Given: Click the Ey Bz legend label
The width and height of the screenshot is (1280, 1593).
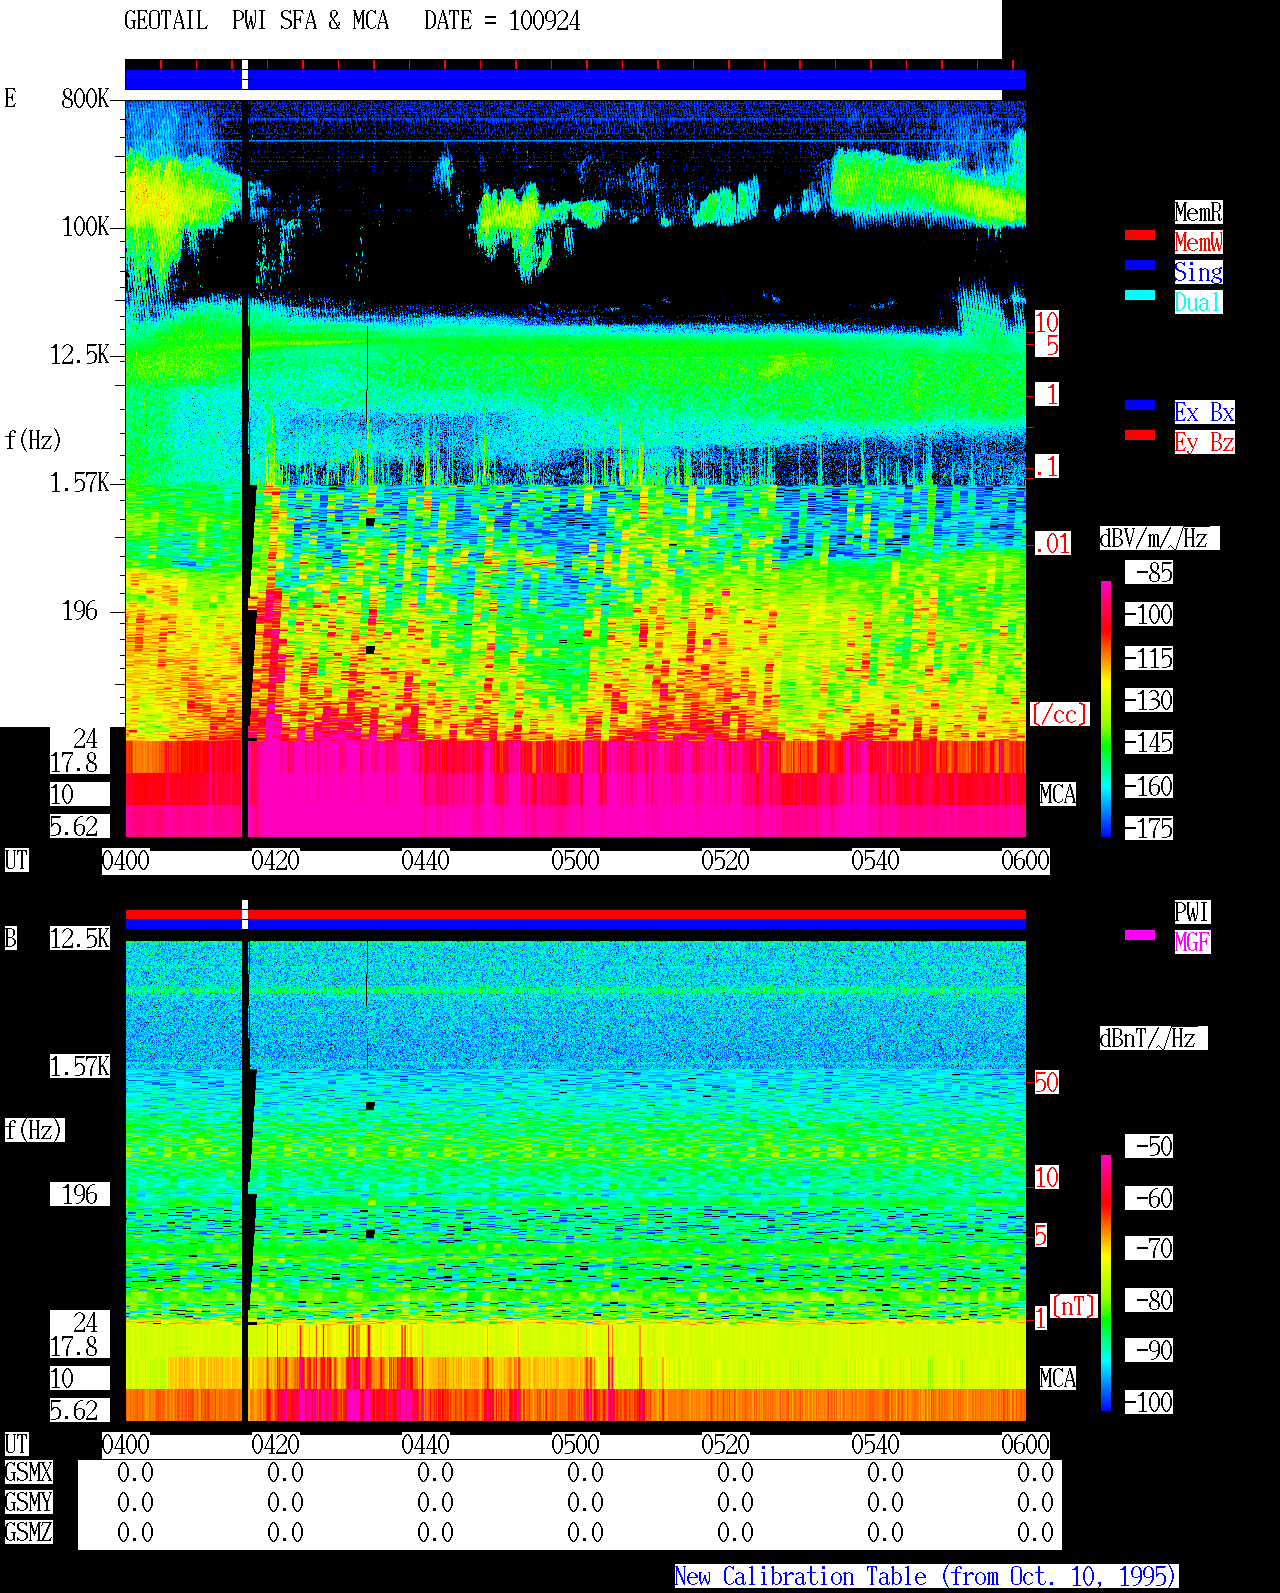Looking at the screenshot, I should tap(1204, 442).
